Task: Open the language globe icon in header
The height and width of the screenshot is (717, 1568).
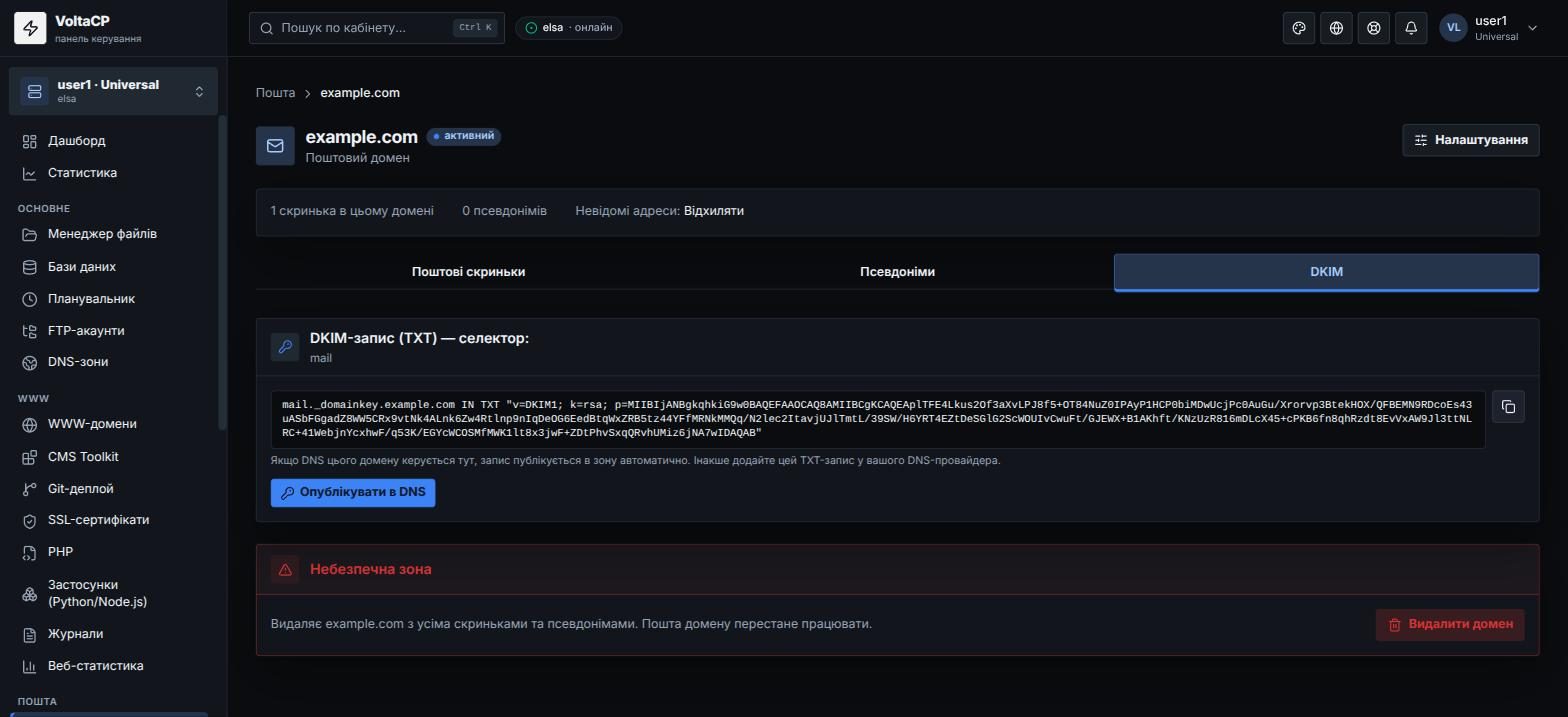Action: [x=1336, y=28]
